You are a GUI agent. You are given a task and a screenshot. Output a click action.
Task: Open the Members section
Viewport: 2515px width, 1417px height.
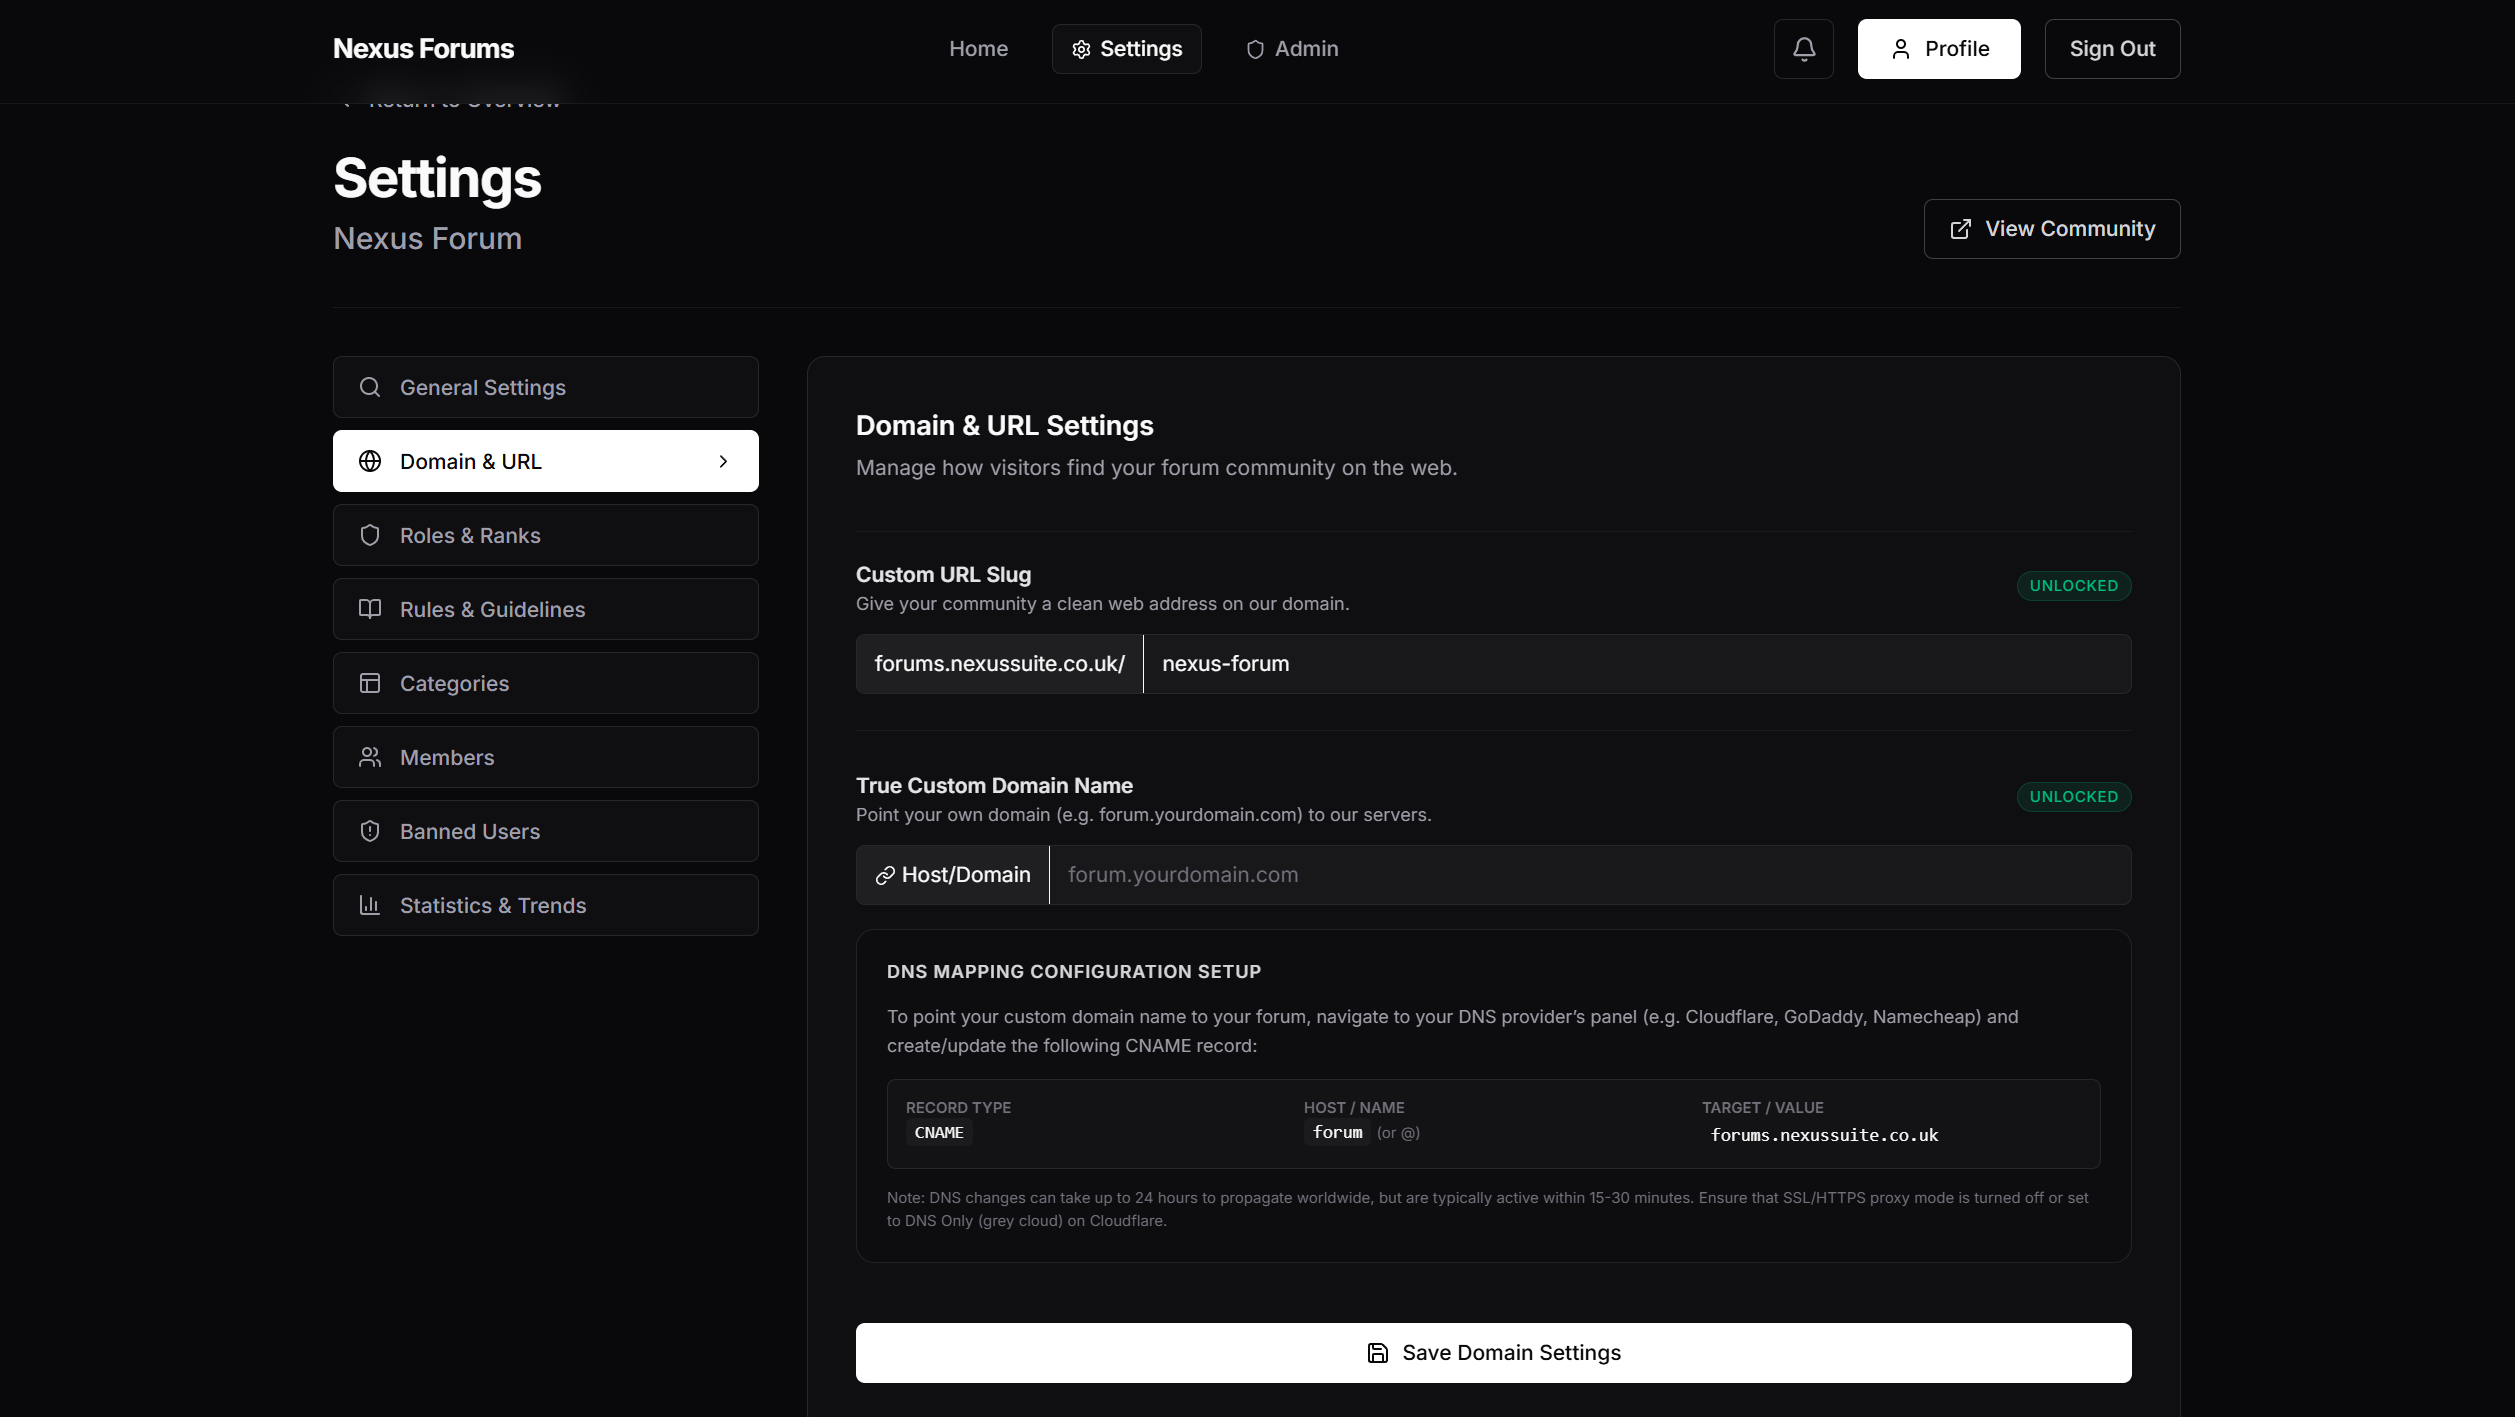point(545,757)
